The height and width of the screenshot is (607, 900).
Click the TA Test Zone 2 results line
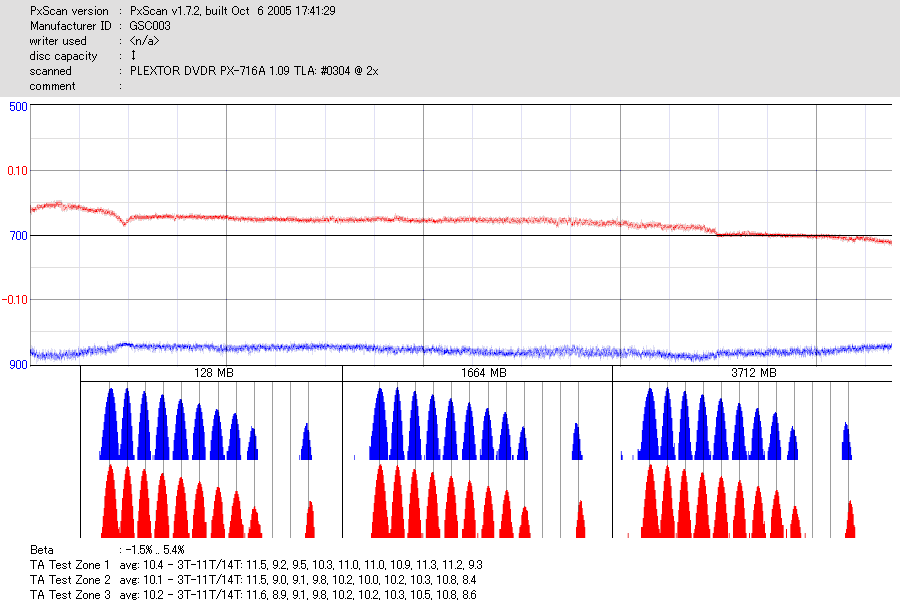(x=253, y=579)
